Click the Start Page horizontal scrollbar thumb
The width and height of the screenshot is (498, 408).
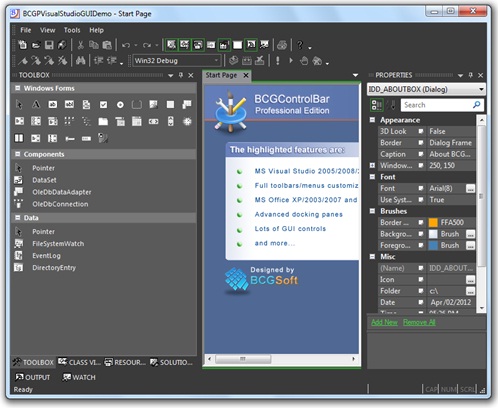point(243,359)
